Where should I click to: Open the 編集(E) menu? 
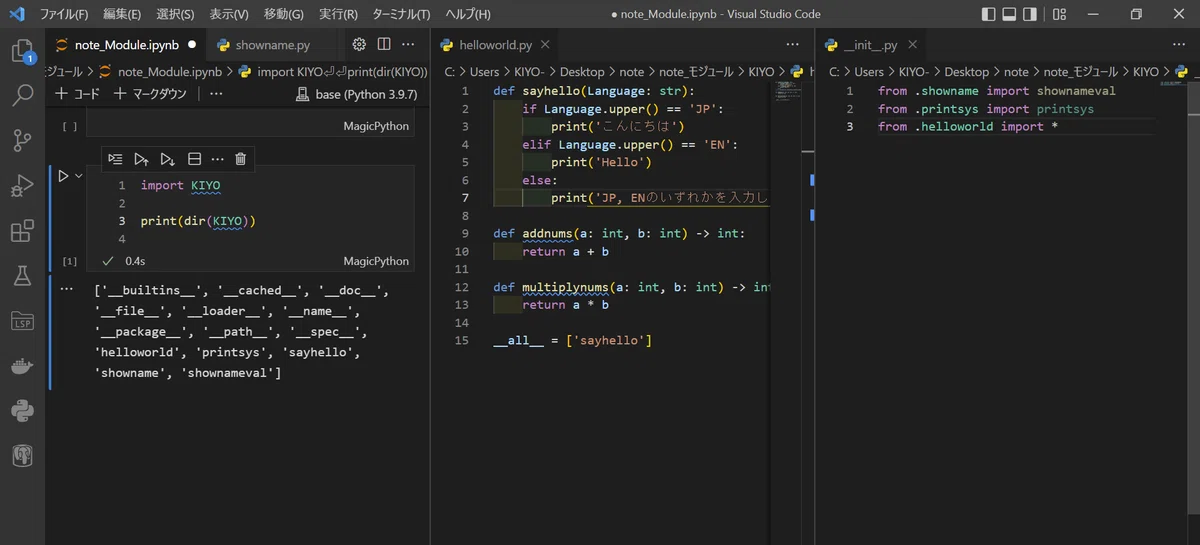[x=122, y=14]
